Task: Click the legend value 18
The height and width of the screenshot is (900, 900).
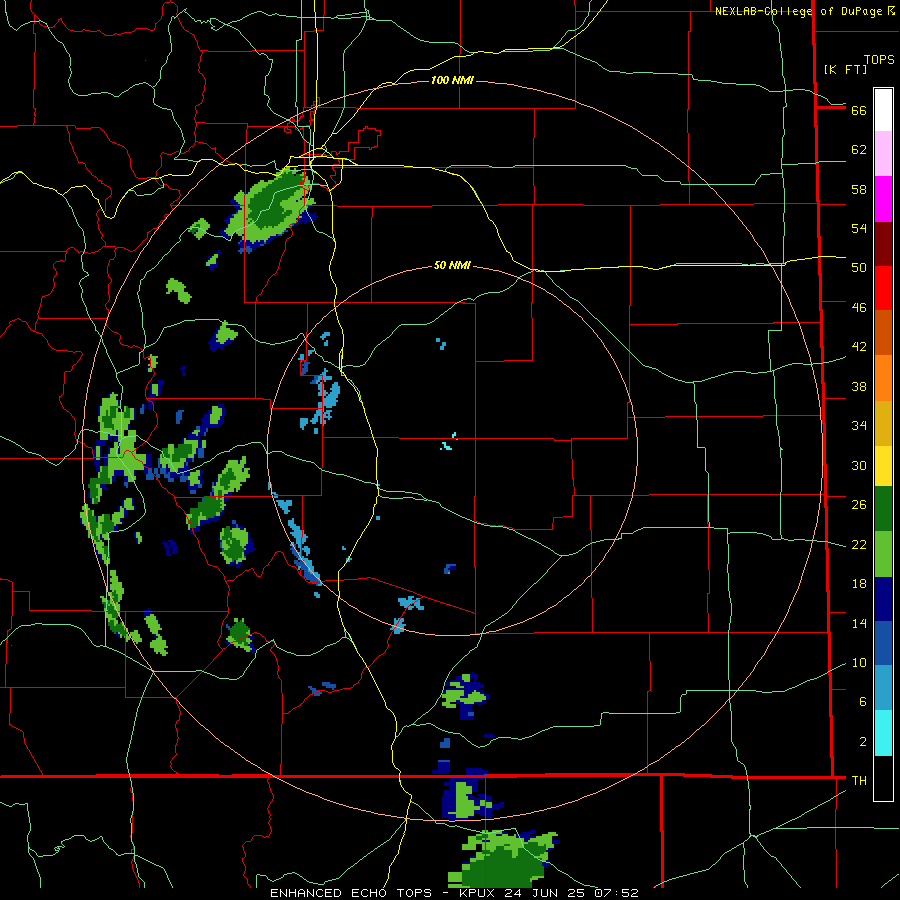Action: (x=859, y=584)
